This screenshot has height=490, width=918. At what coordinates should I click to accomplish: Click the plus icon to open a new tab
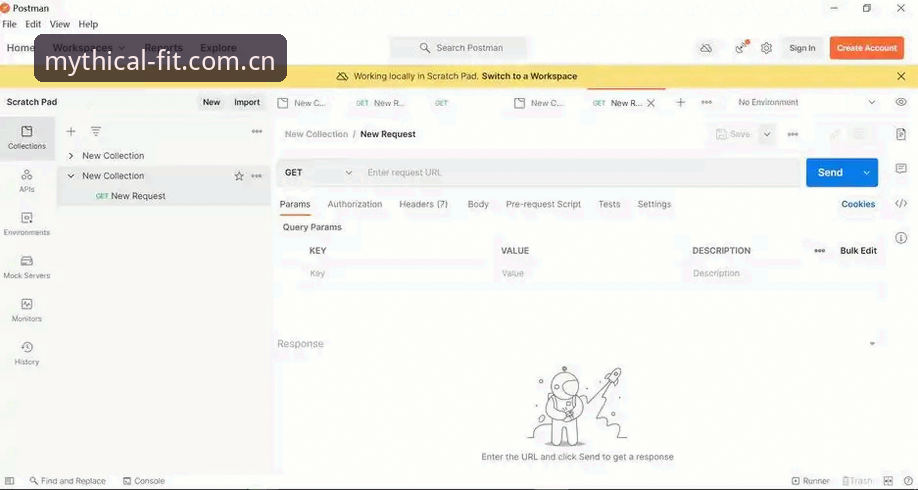pos(680,102)
